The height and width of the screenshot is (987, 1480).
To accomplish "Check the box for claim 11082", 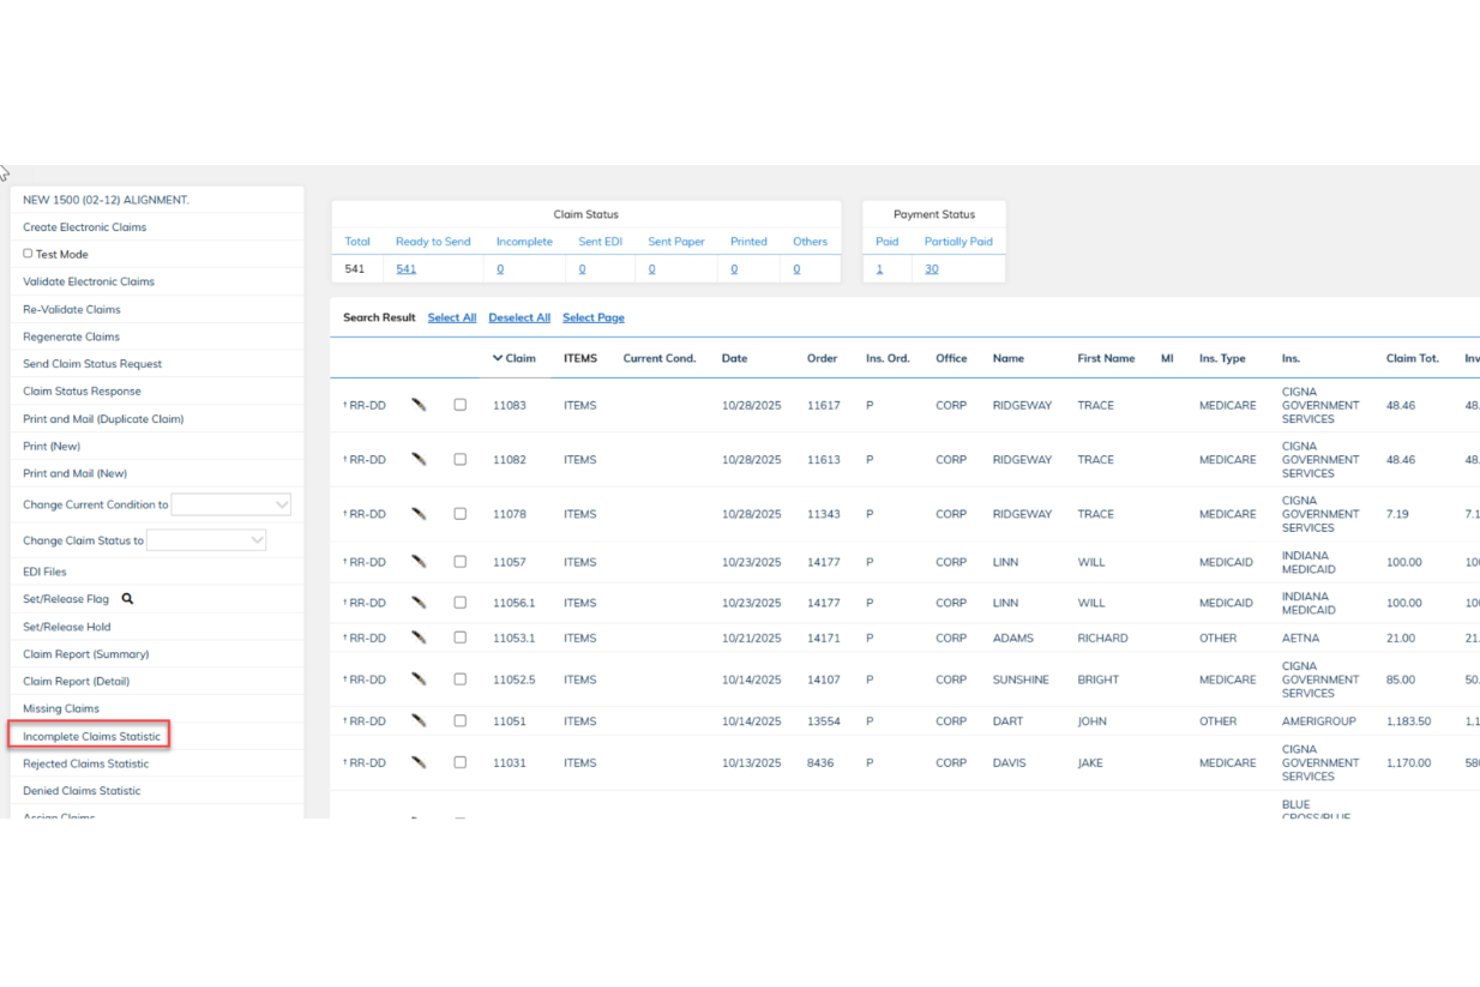I will [460, 459].
